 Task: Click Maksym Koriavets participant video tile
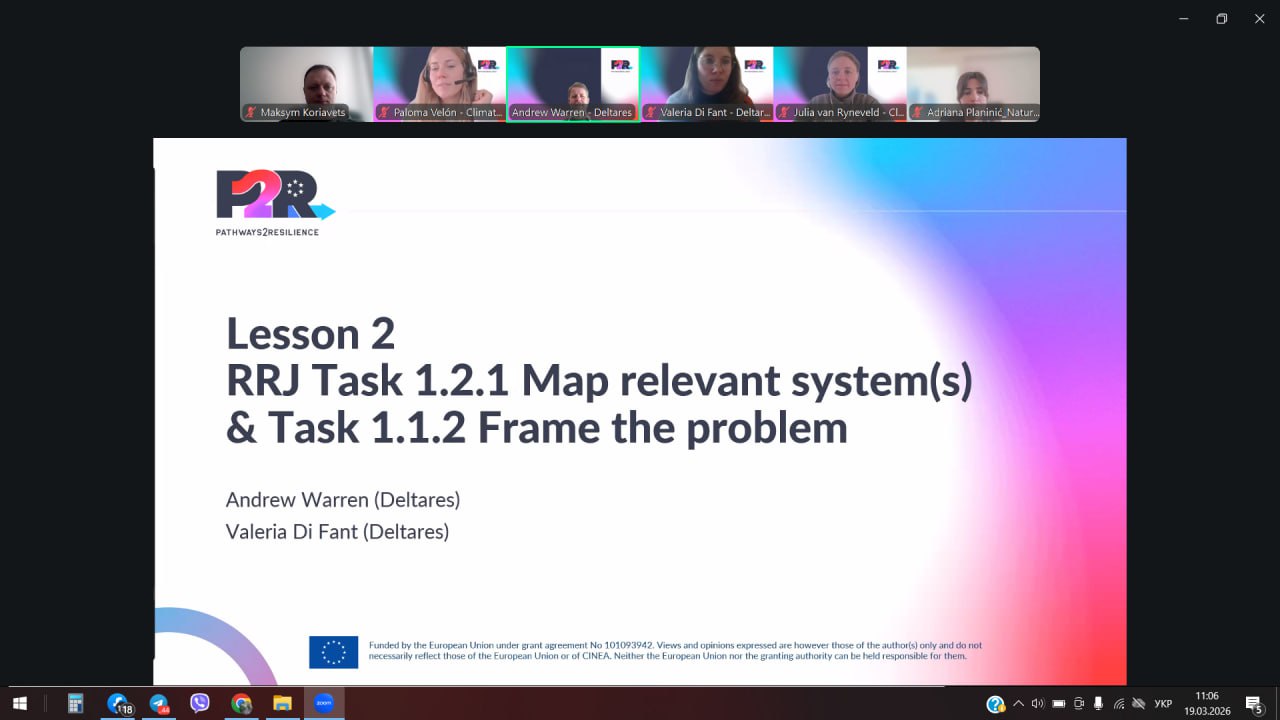click(306, 84)
